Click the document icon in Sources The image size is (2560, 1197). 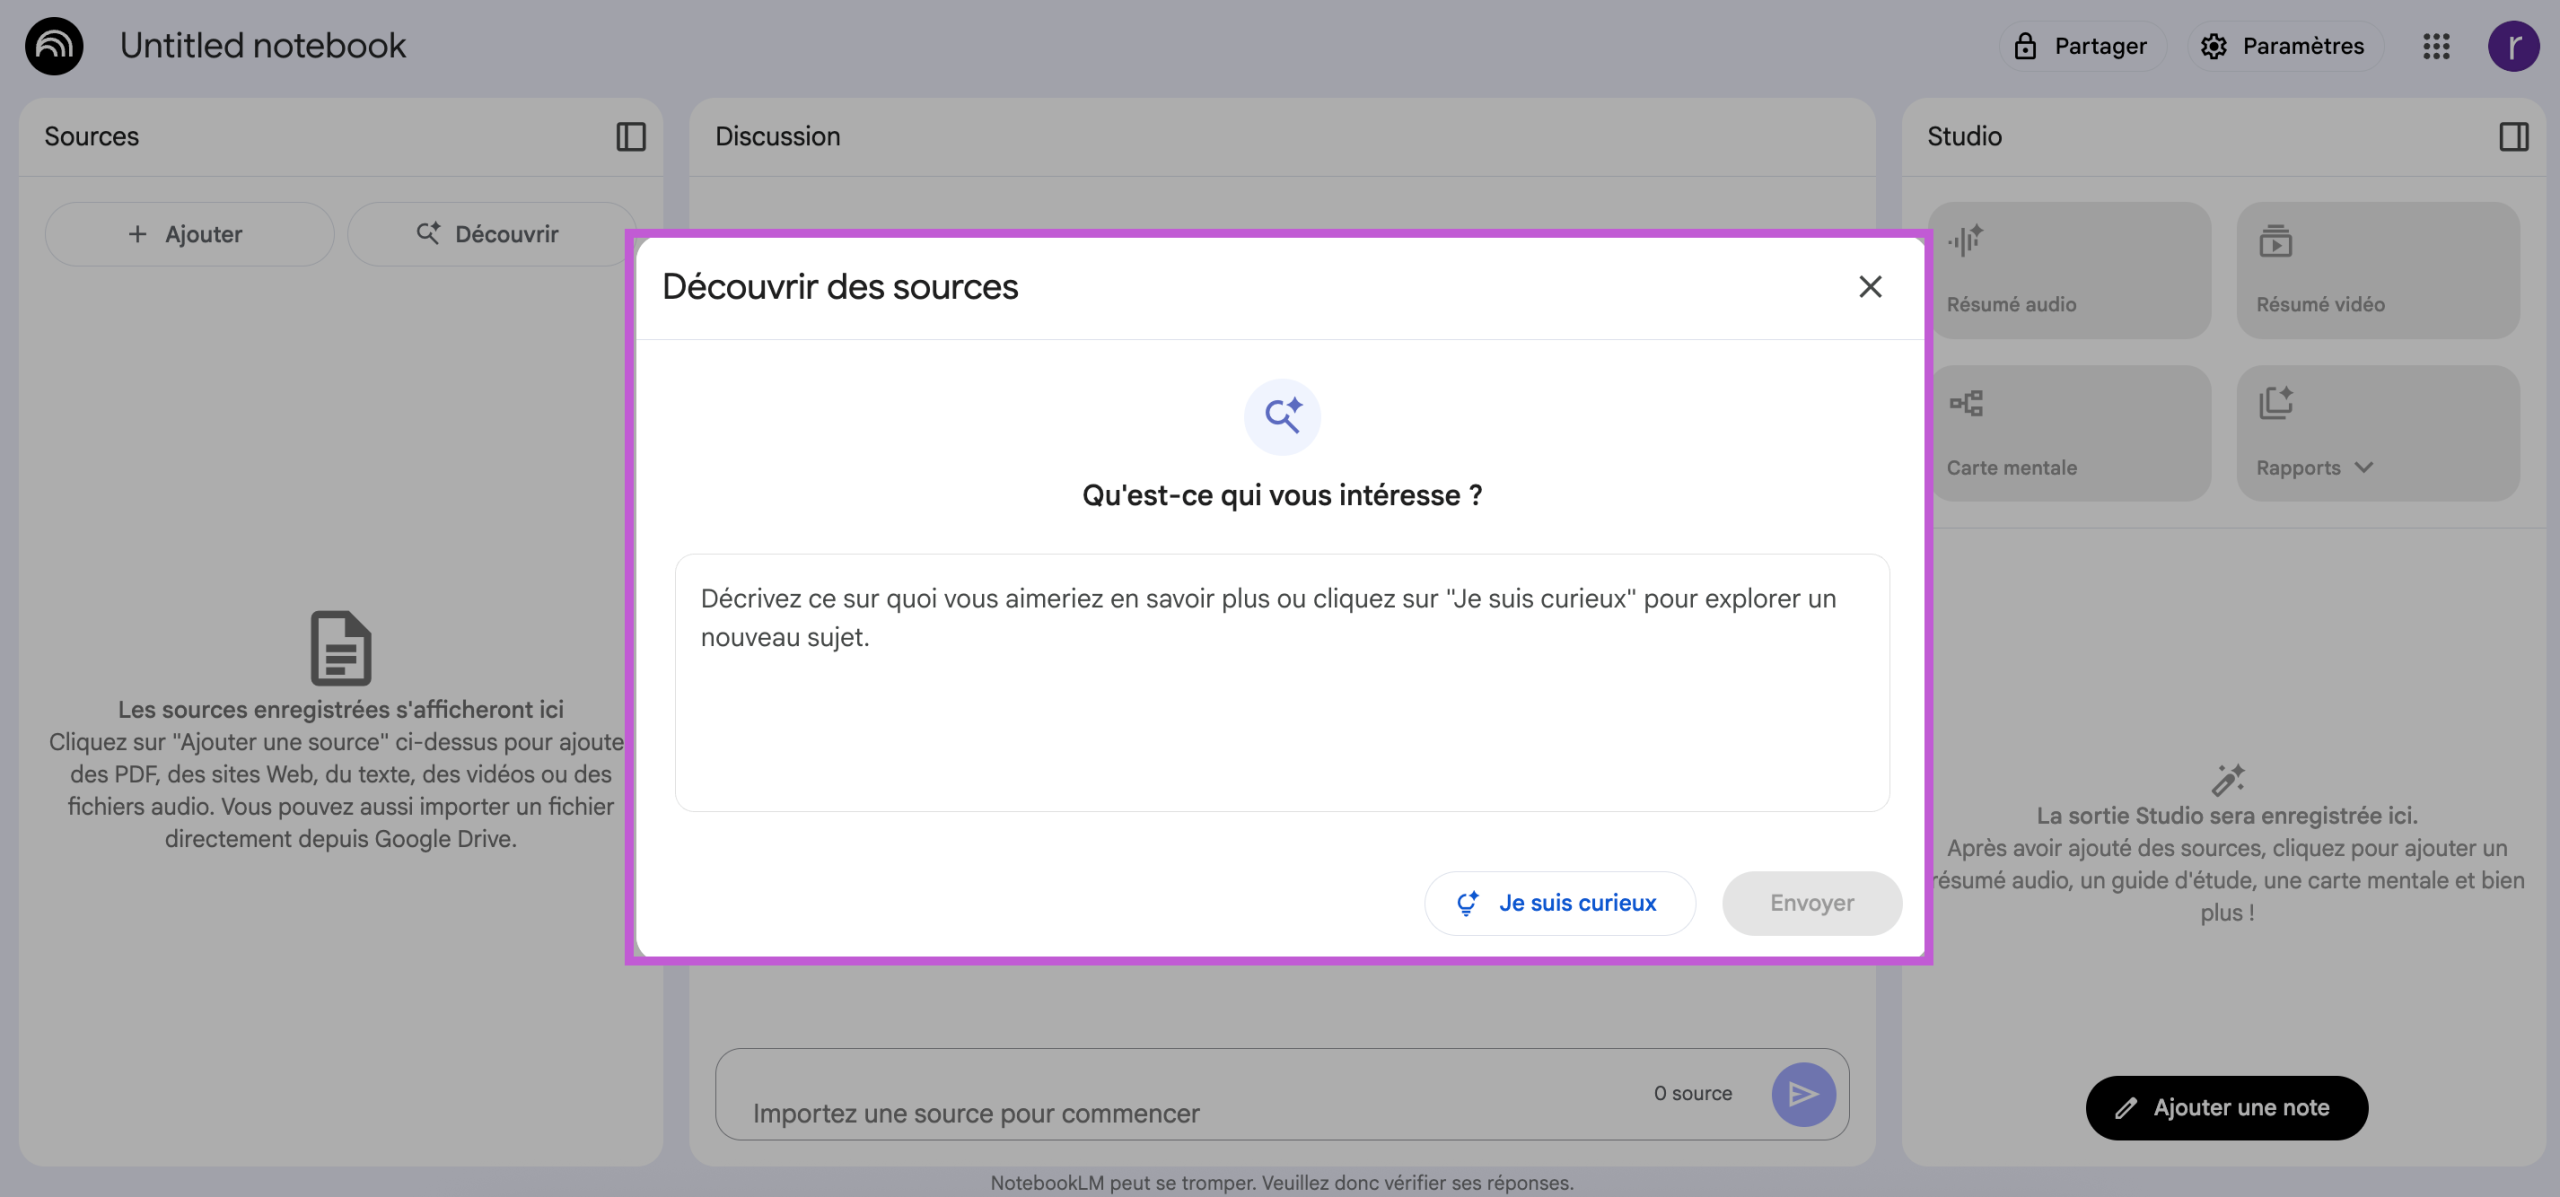pyautogui.click(x=341, y=648)
